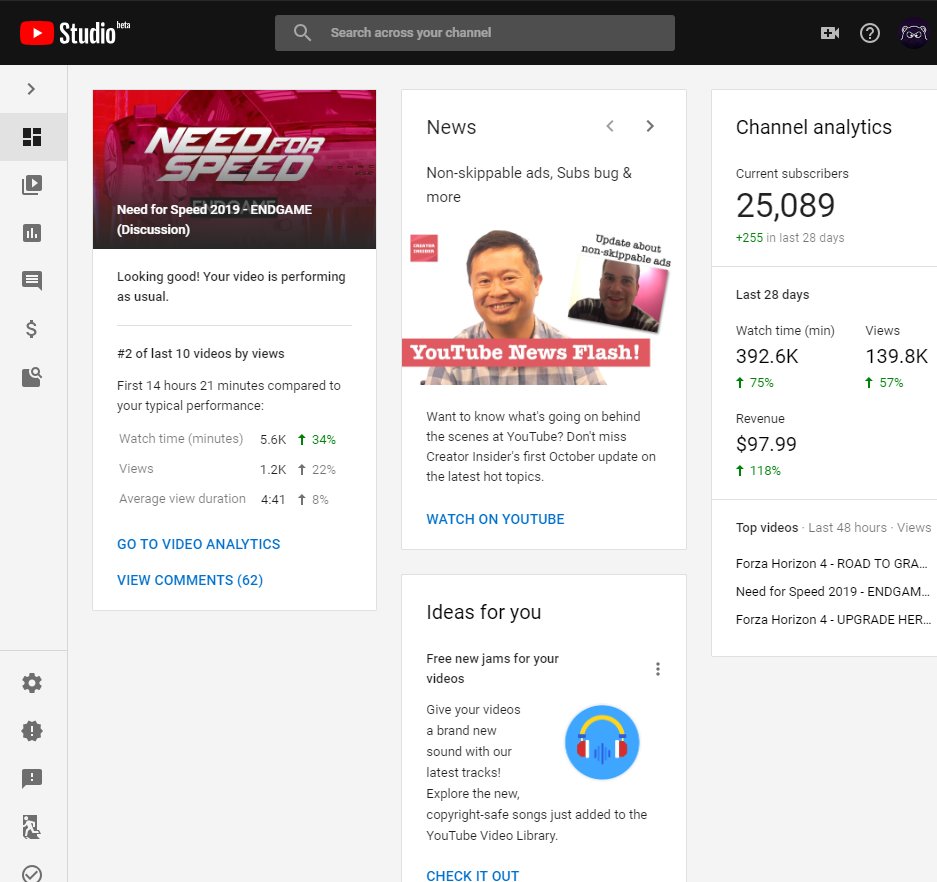The image size is (937, 882).
Task: Open Settings gear in sidebar
Action: pos(32,682)
